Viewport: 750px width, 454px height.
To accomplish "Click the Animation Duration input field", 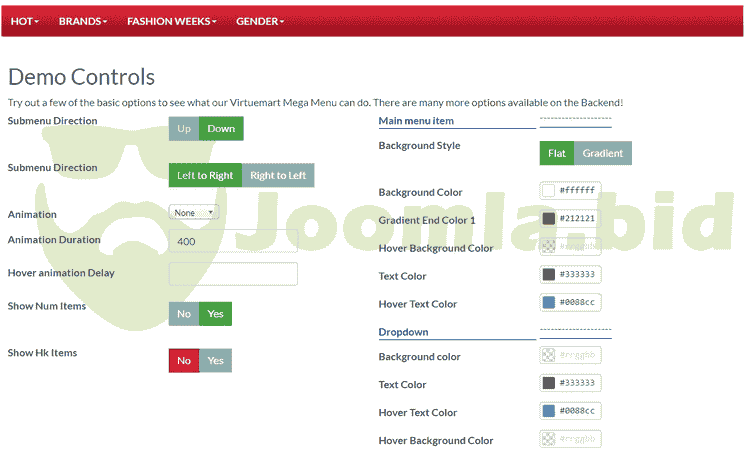I will tap(233, 241).
